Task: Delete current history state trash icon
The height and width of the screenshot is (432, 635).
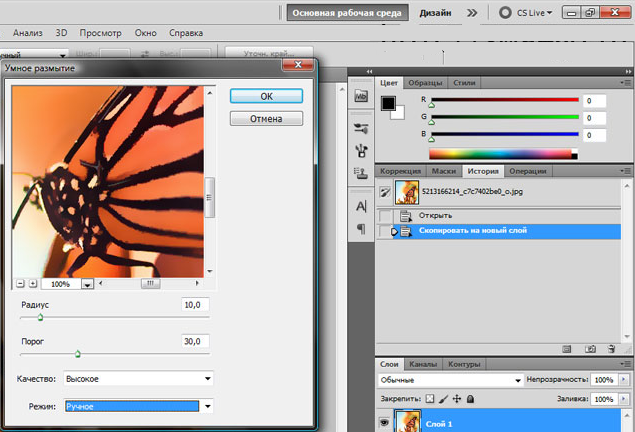Action: click(612, 349)
